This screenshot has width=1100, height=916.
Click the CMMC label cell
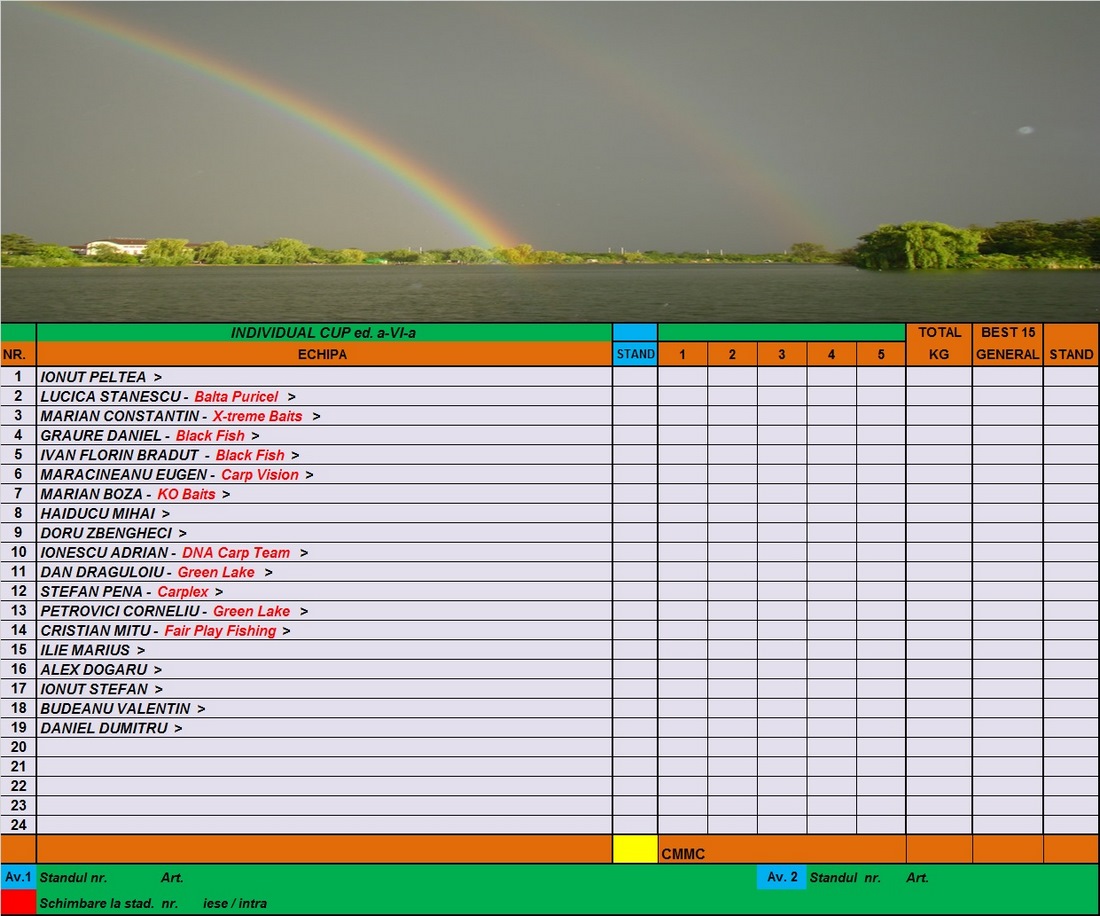[683, 855]
